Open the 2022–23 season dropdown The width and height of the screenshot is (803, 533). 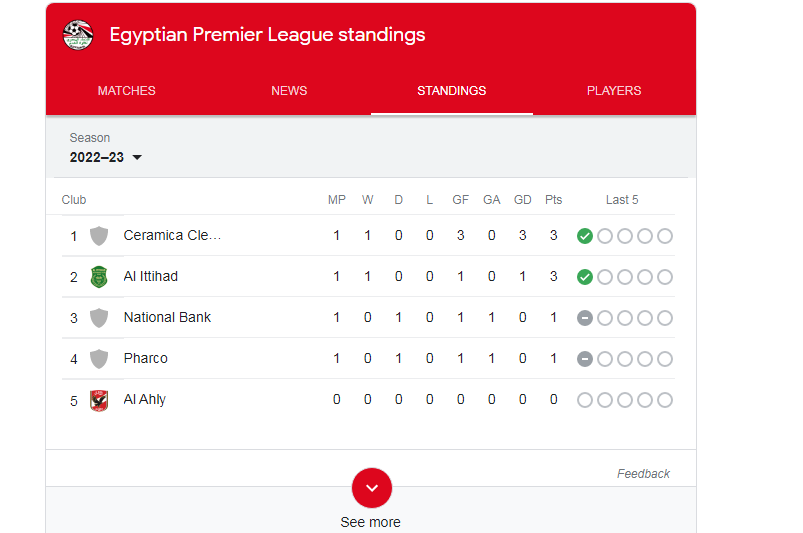click(x=105, y=157)
